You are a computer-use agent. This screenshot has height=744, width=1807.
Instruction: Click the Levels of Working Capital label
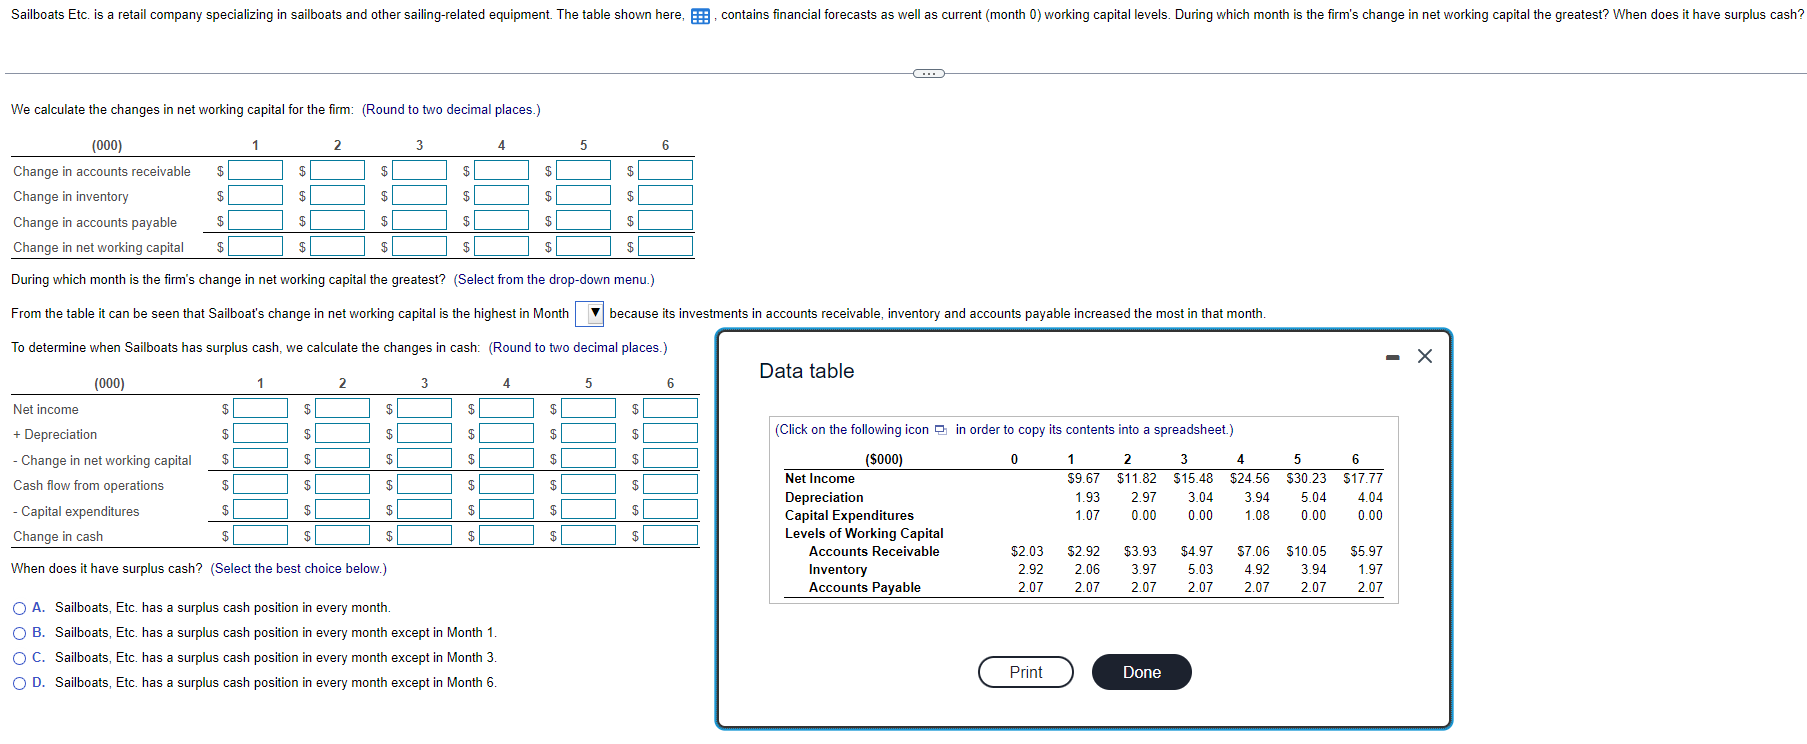pyautogui.click(x=864, y=534)
